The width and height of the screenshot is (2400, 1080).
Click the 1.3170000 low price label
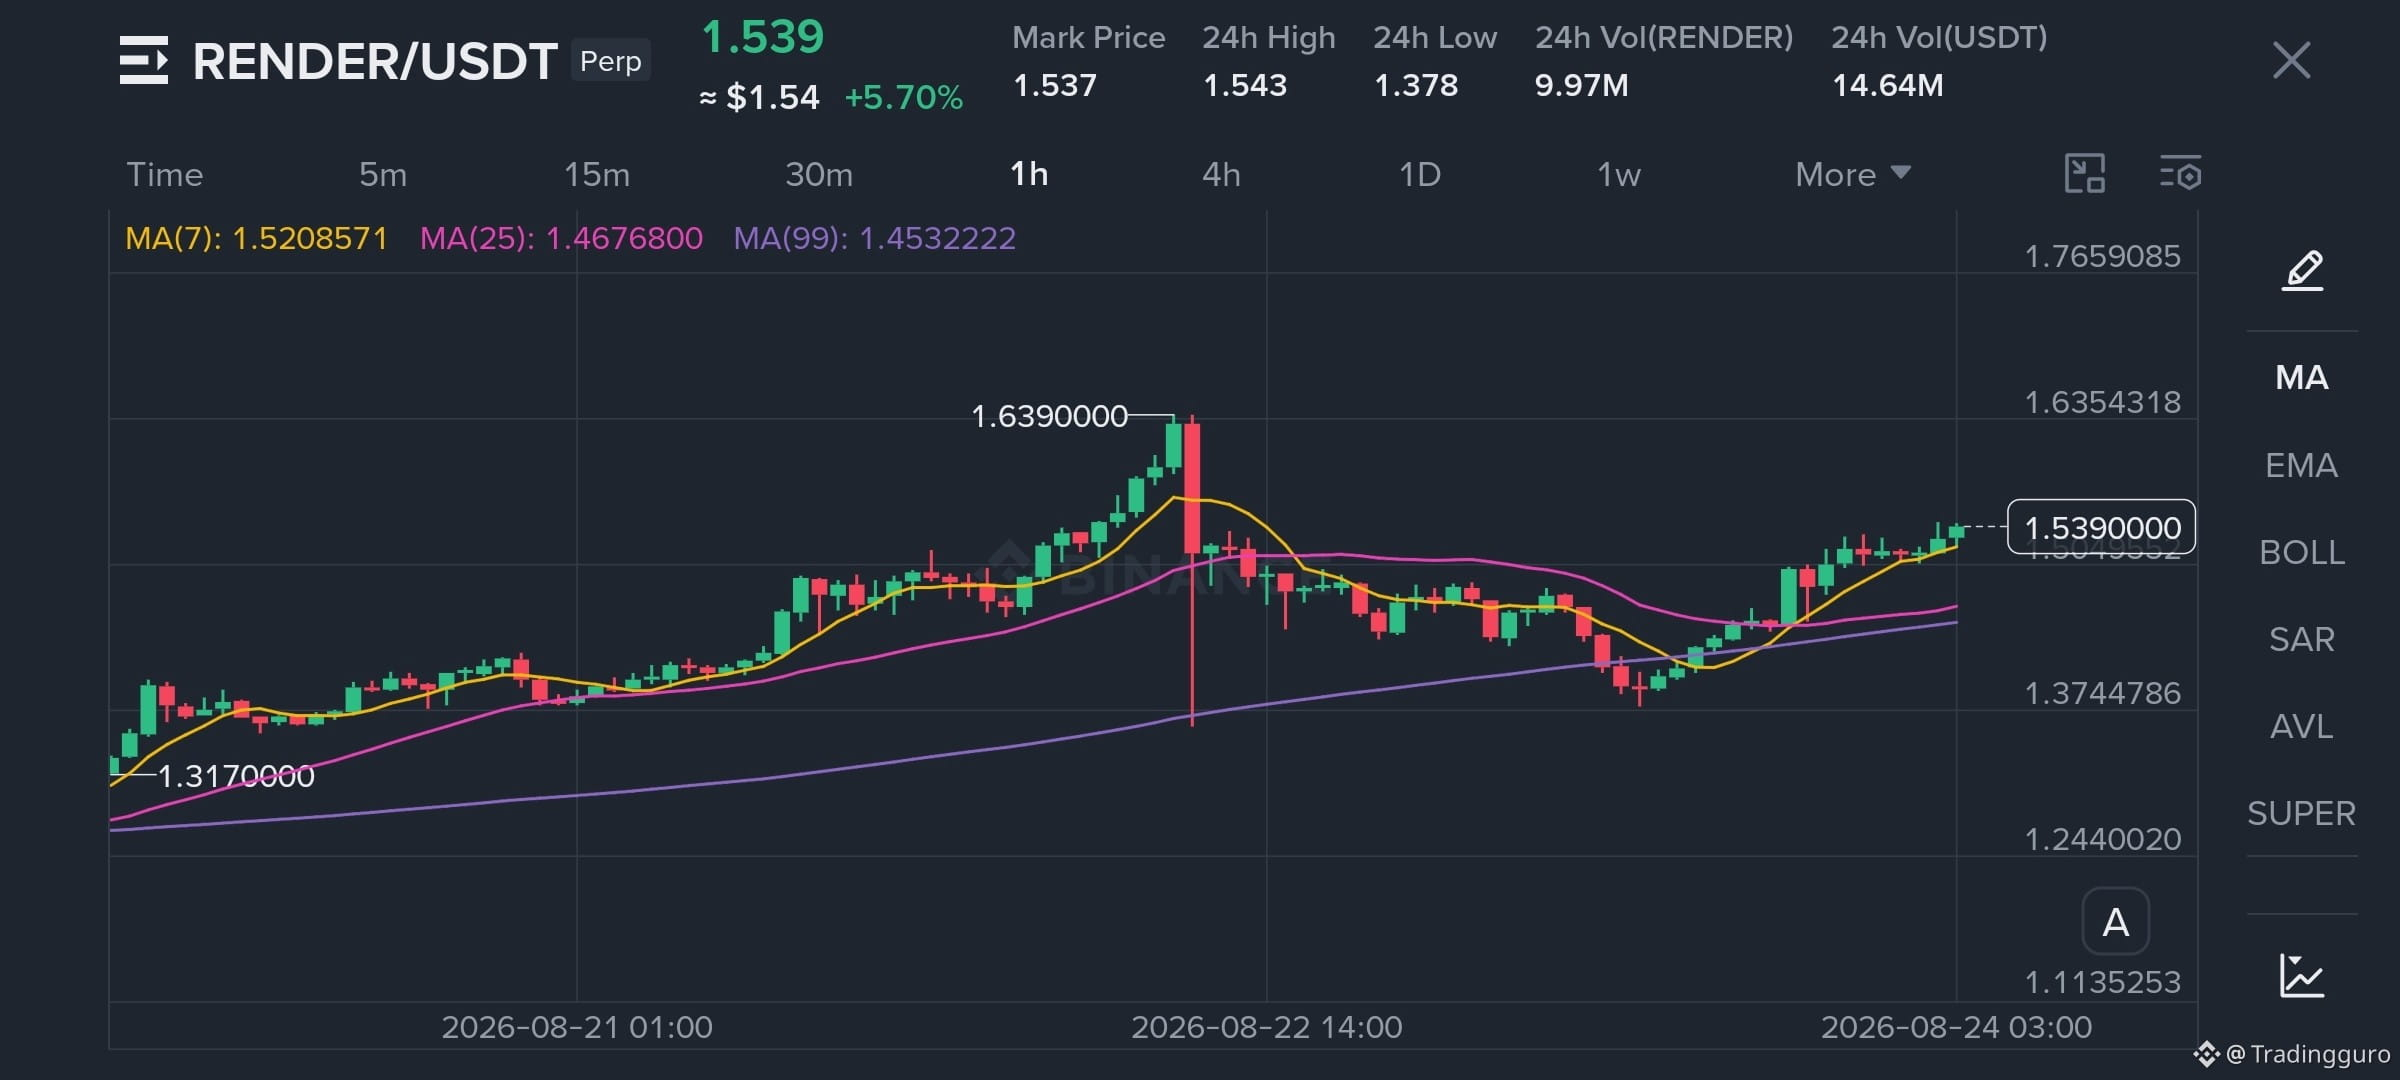point(236,776)
